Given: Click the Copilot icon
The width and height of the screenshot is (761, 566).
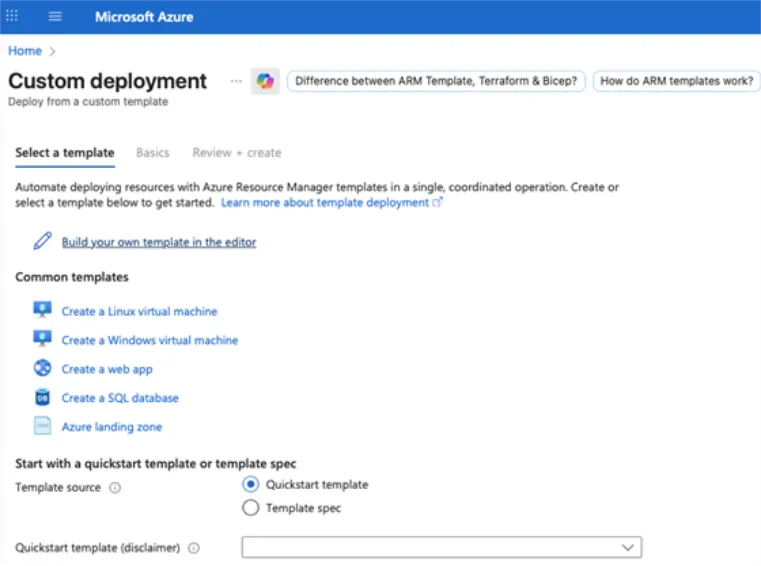Looking at the screenshot, I should click(x=265, y=81).
